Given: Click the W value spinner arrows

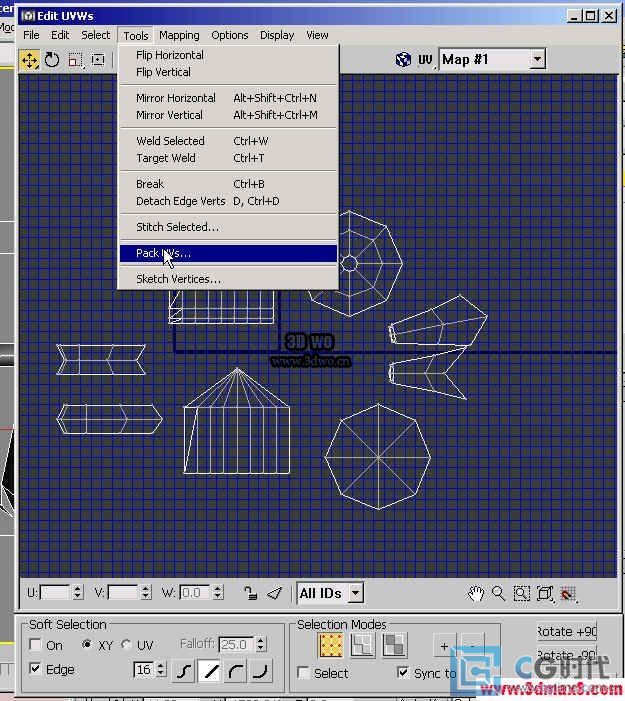Looking at the screenshot, I should pos(217,592).
